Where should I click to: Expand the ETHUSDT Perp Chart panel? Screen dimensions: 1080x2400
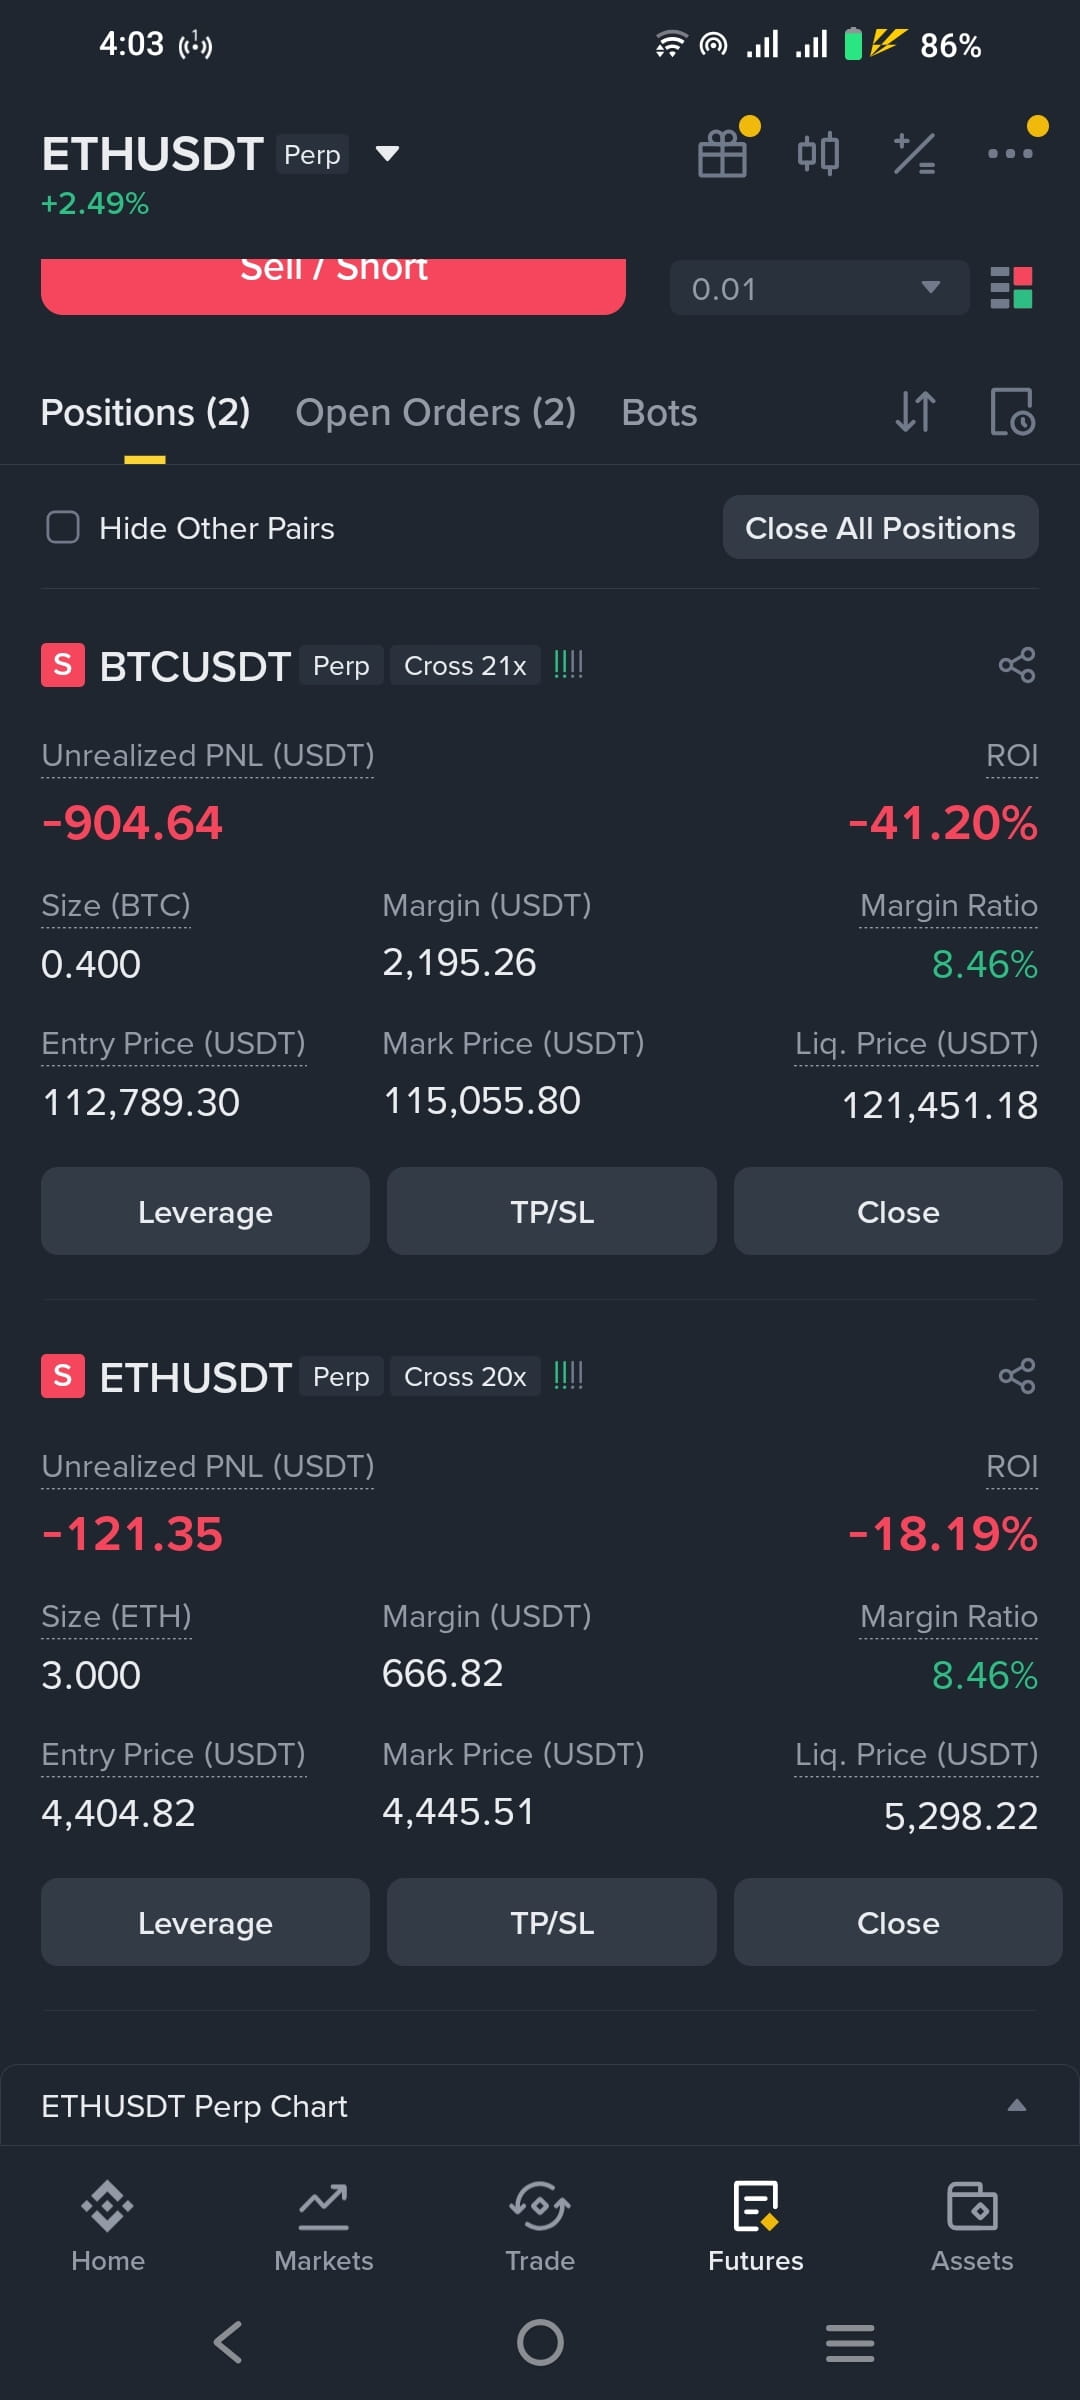[539, 2105]
